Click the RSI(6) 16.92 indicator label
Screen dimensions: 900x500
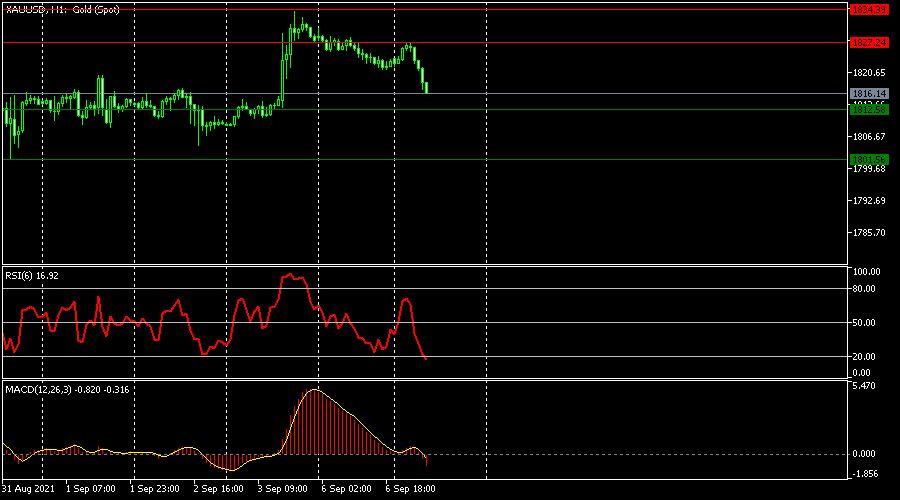[x=32, y=276]
